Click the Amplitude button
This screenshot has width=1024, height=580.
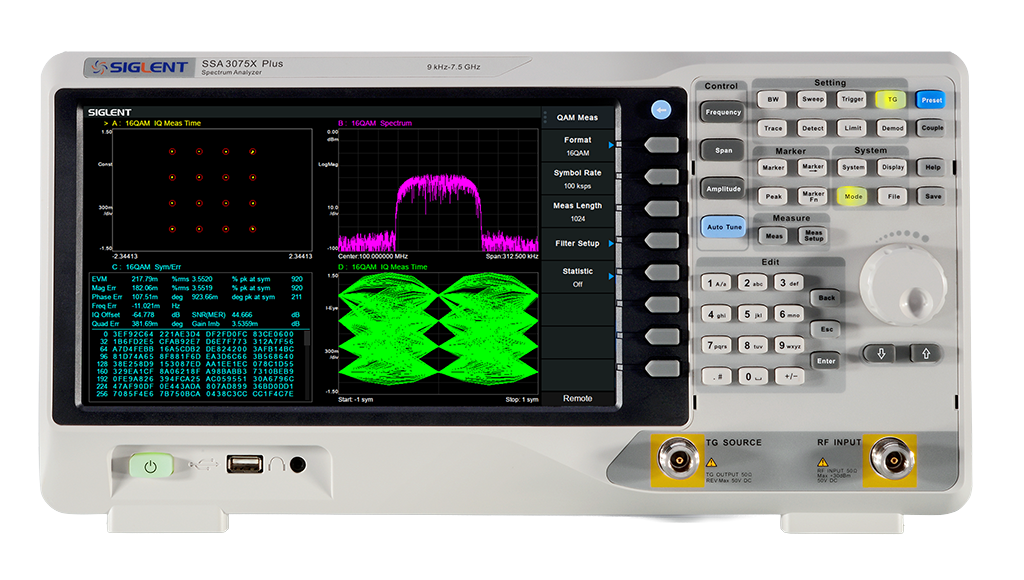[723, 189]
